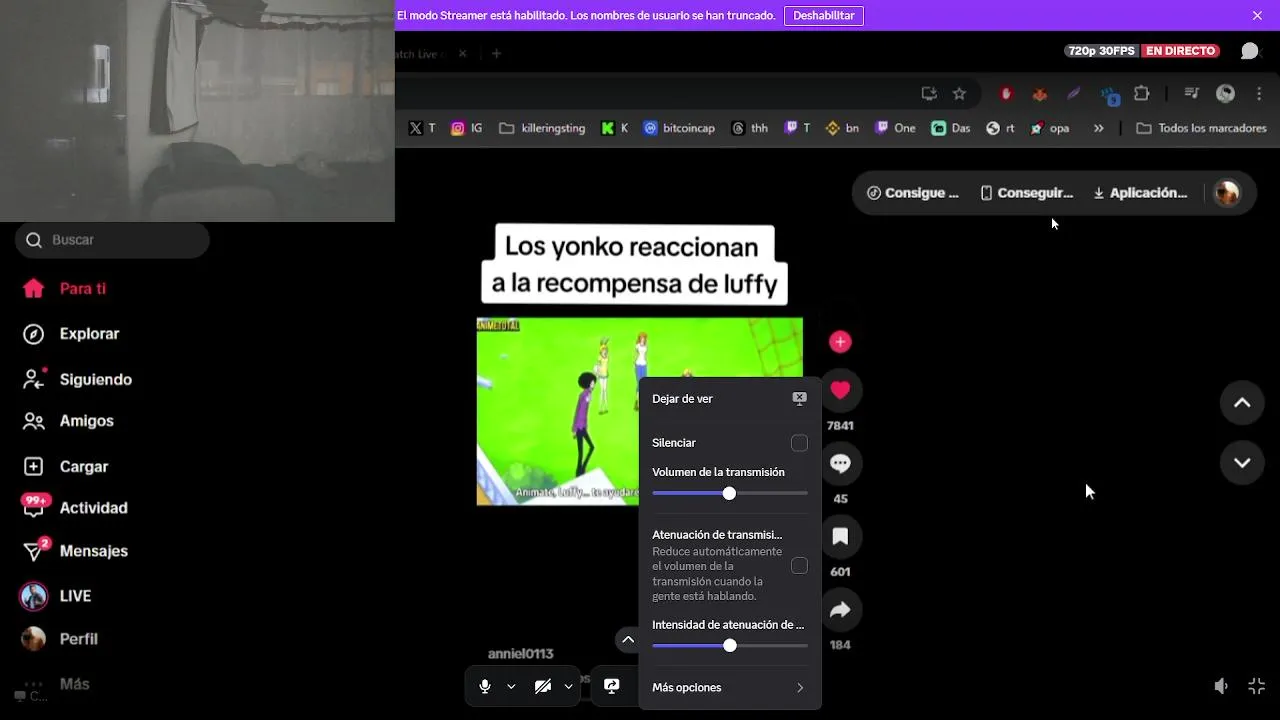The image size is (1280, 720).
Task: Close the Watch Live browser tab
Action: [x=462, y=54]
